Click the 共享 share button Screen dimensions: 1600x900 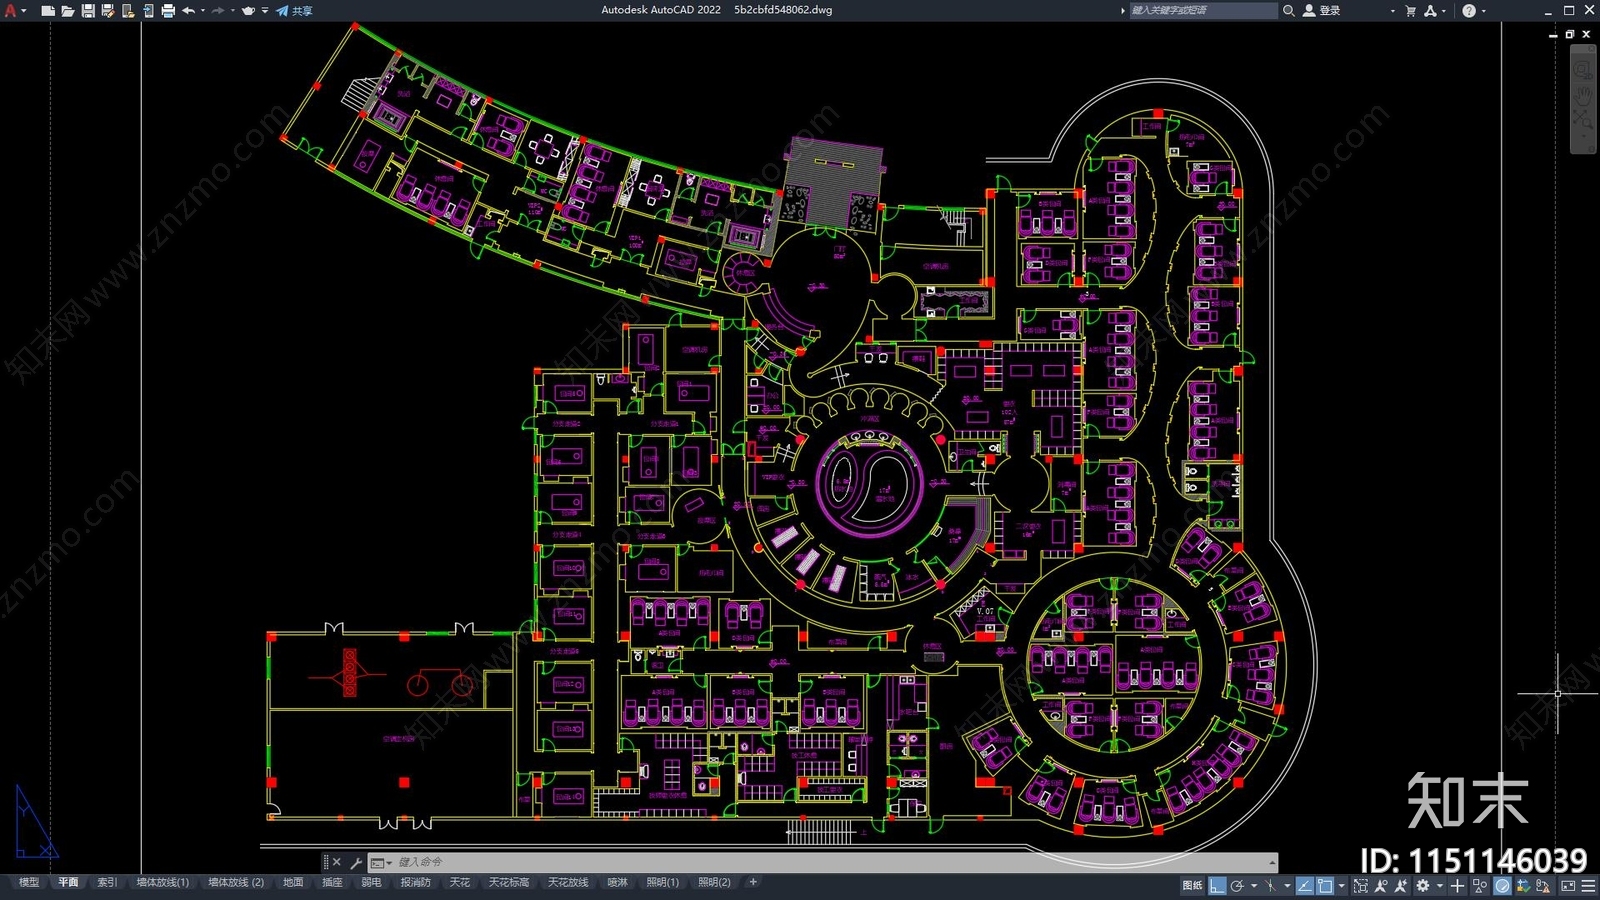click(294, 10)
